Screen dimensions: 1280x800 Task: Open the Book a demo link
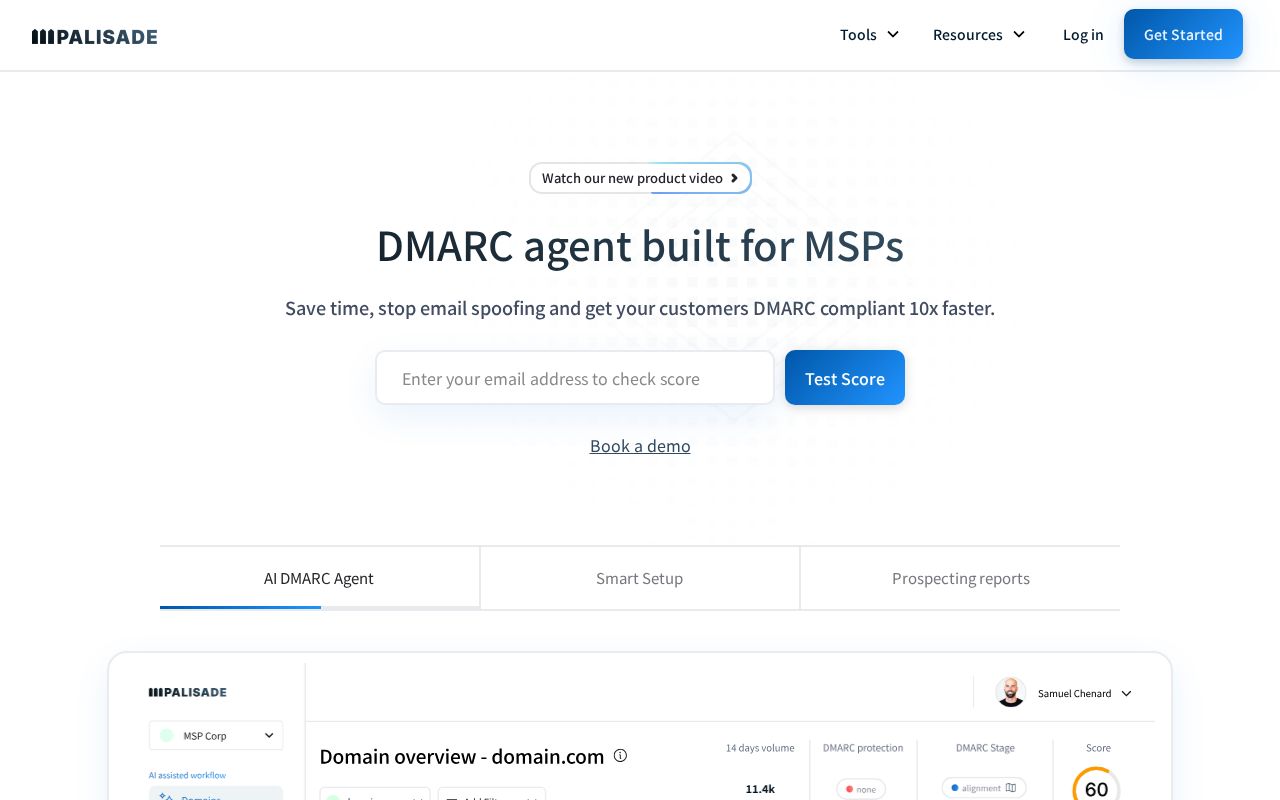(640, 446)
